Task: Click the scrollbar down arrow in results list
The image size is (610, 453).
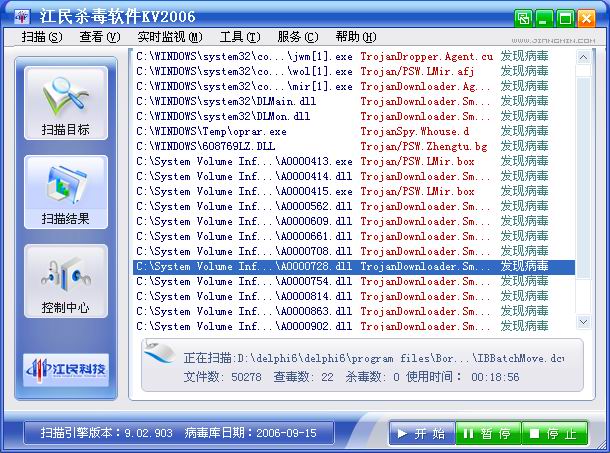Action: tap(583, 322)
